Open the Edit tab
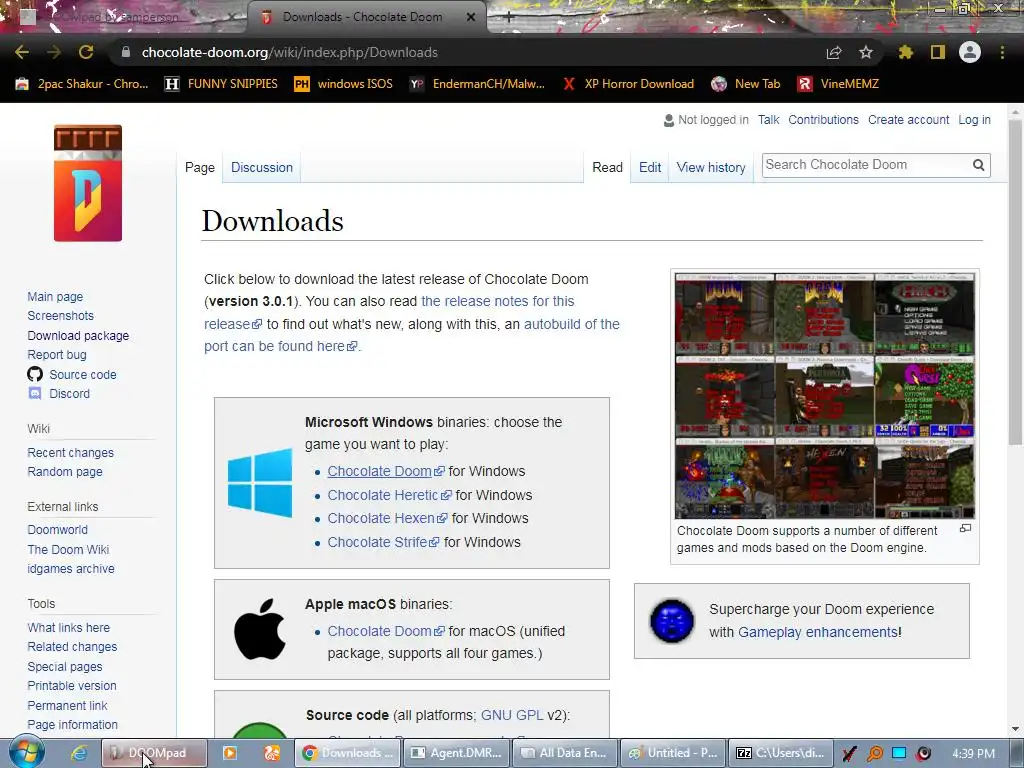 pyautogui.click(x=650, y=167)
